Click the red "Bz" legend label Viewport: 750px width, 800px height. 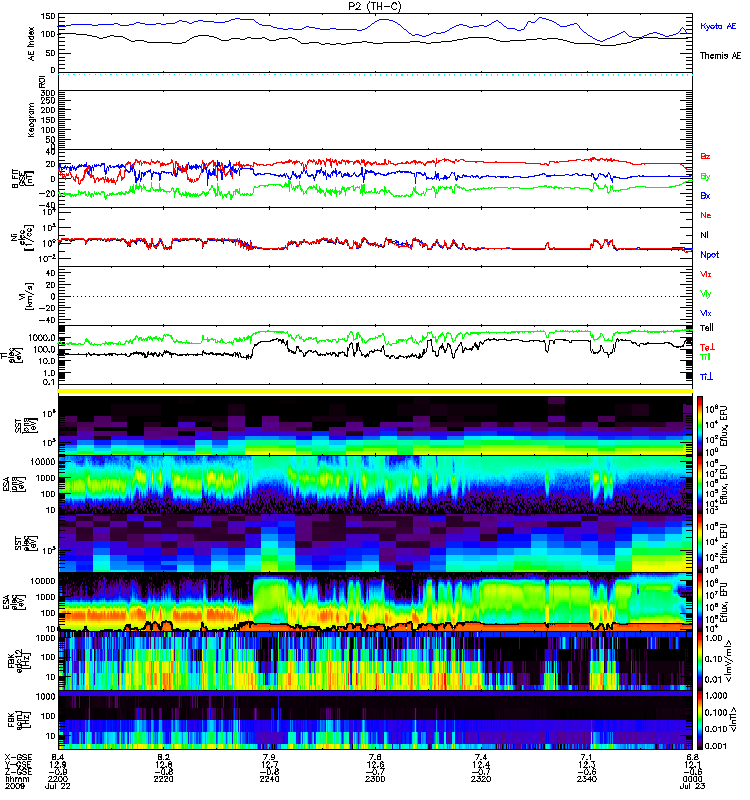click(705, 156)
